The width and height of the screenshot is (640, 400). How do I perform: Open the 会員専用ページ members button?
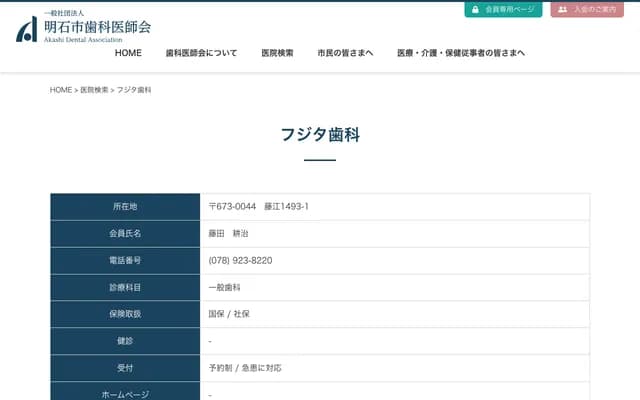503,9
